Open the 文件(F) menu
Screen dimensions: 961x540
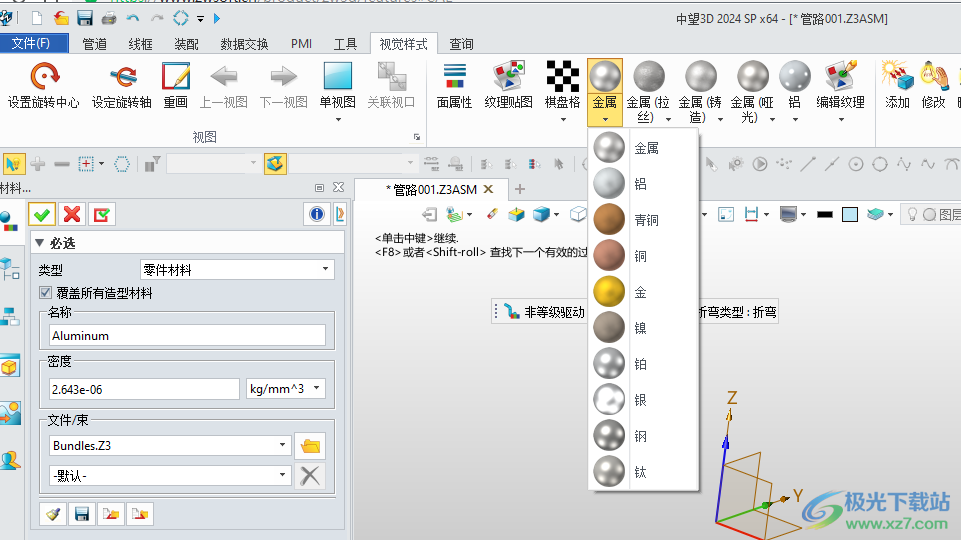(32, 44)
